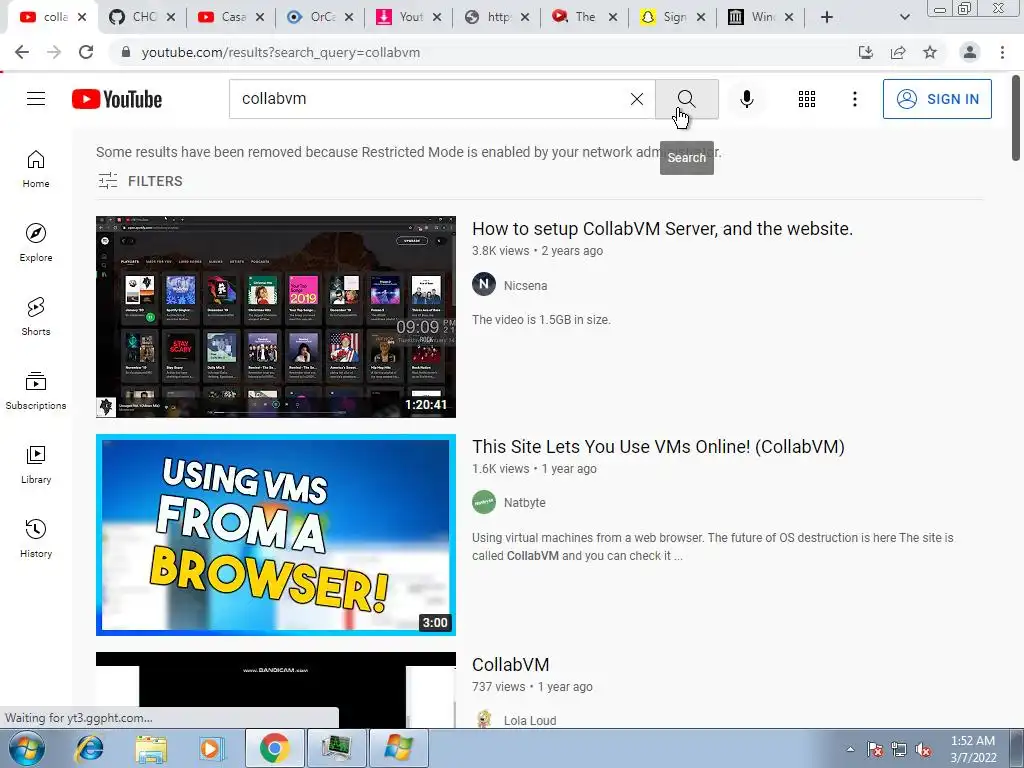Screen dimensions: 1024x768
Task: Click the magnifier search button
Action: [x=686, y=99]
